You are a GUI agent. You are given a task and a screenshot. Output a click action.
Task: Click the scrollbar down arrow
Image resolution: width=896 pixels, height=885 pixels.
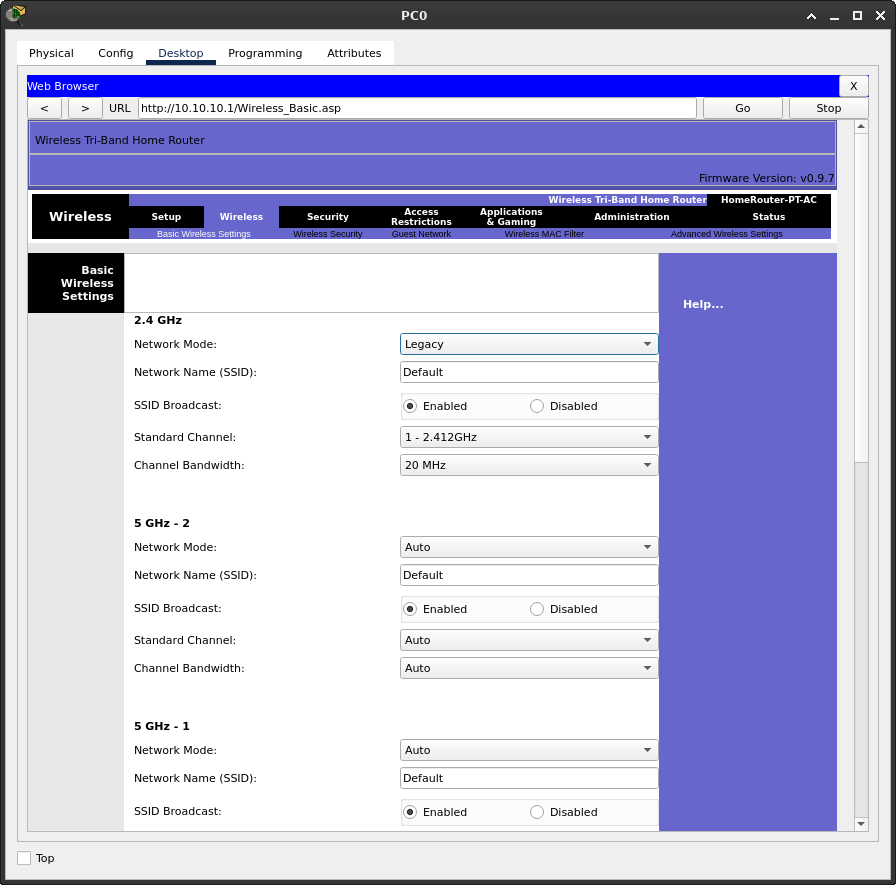click(x=861, y=824)
